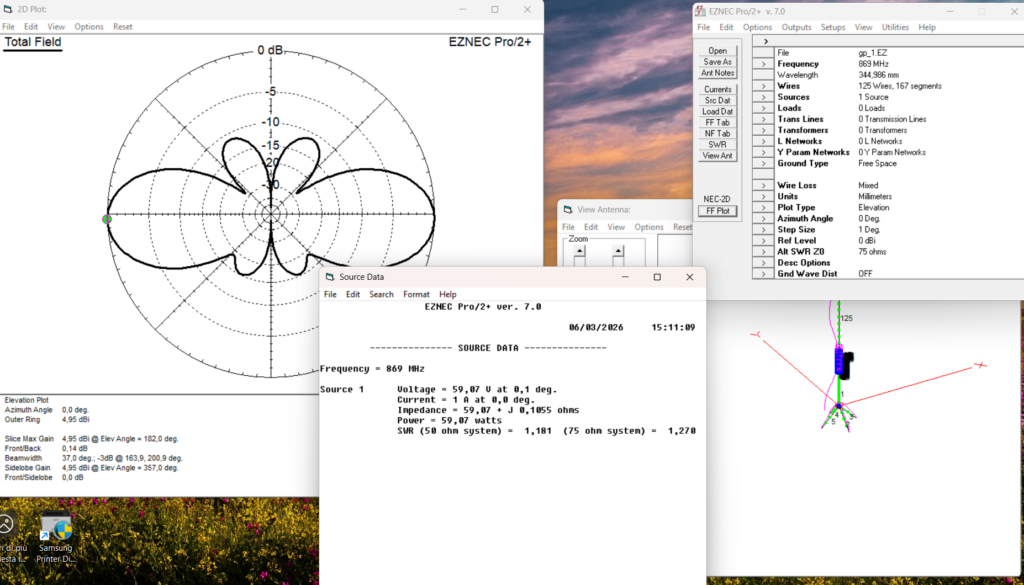Click the View Ant button

[717, 156]
